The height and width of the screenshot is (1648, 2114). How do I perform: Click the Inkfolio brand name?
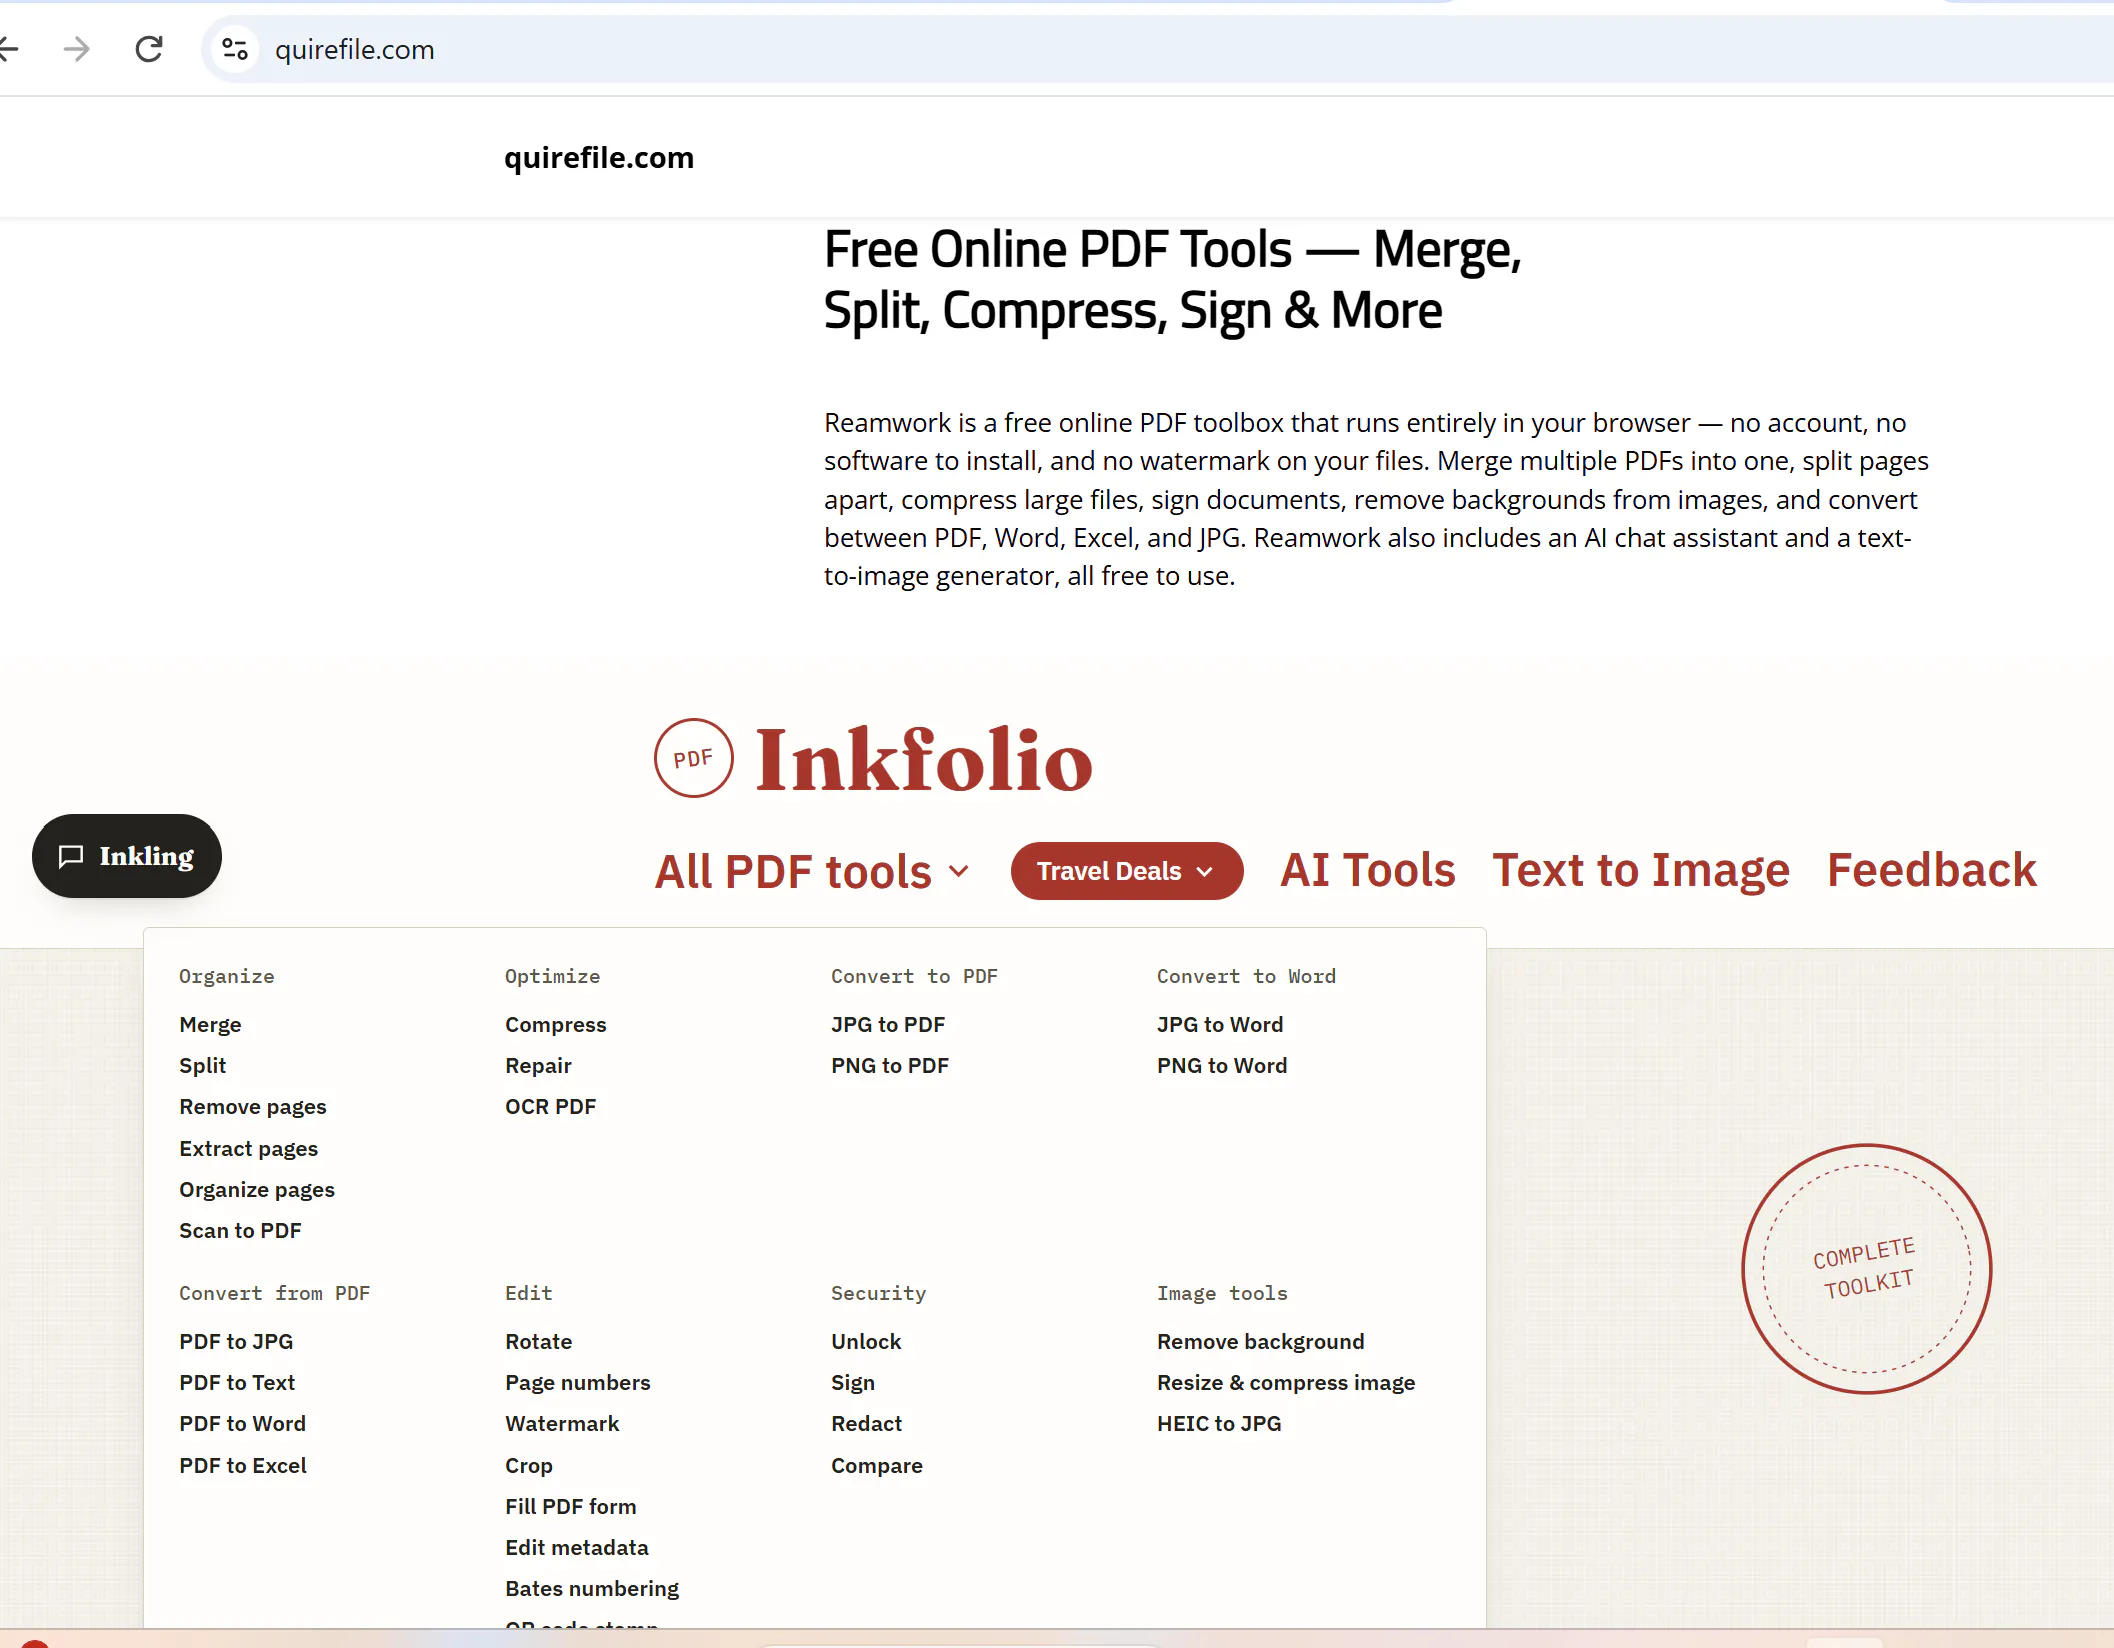pos(924,760)
